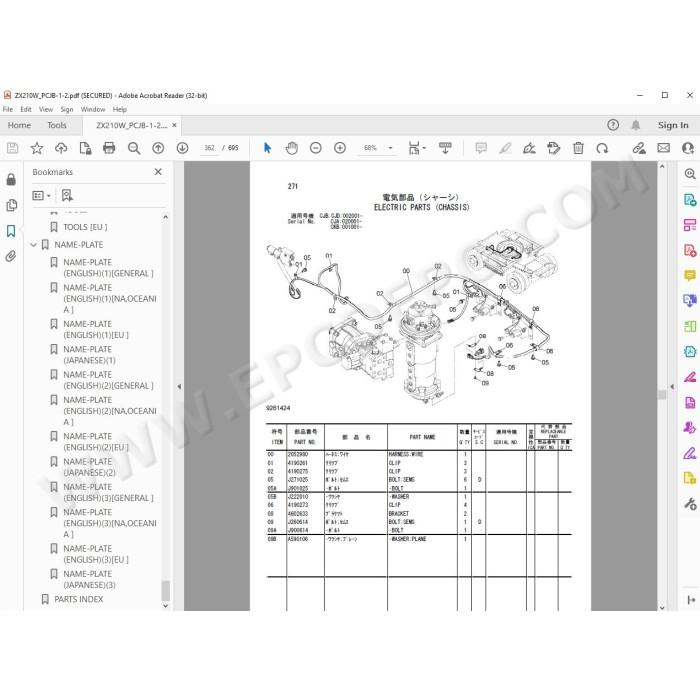Send file by email icon
The width and height of the screenshot is (700, 700).
(x=663, y=148)
